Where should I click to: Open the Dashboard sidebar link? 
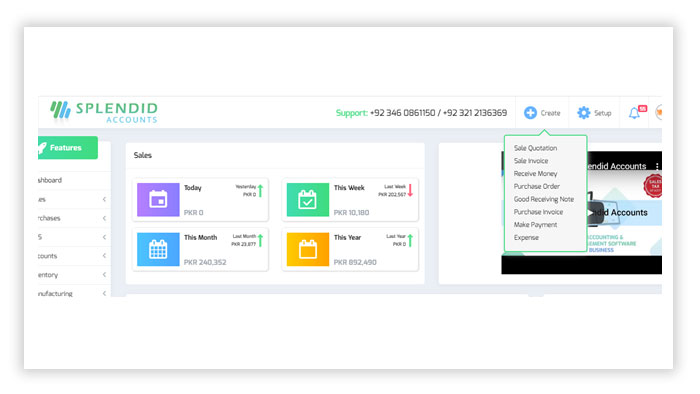coord(50,180)
